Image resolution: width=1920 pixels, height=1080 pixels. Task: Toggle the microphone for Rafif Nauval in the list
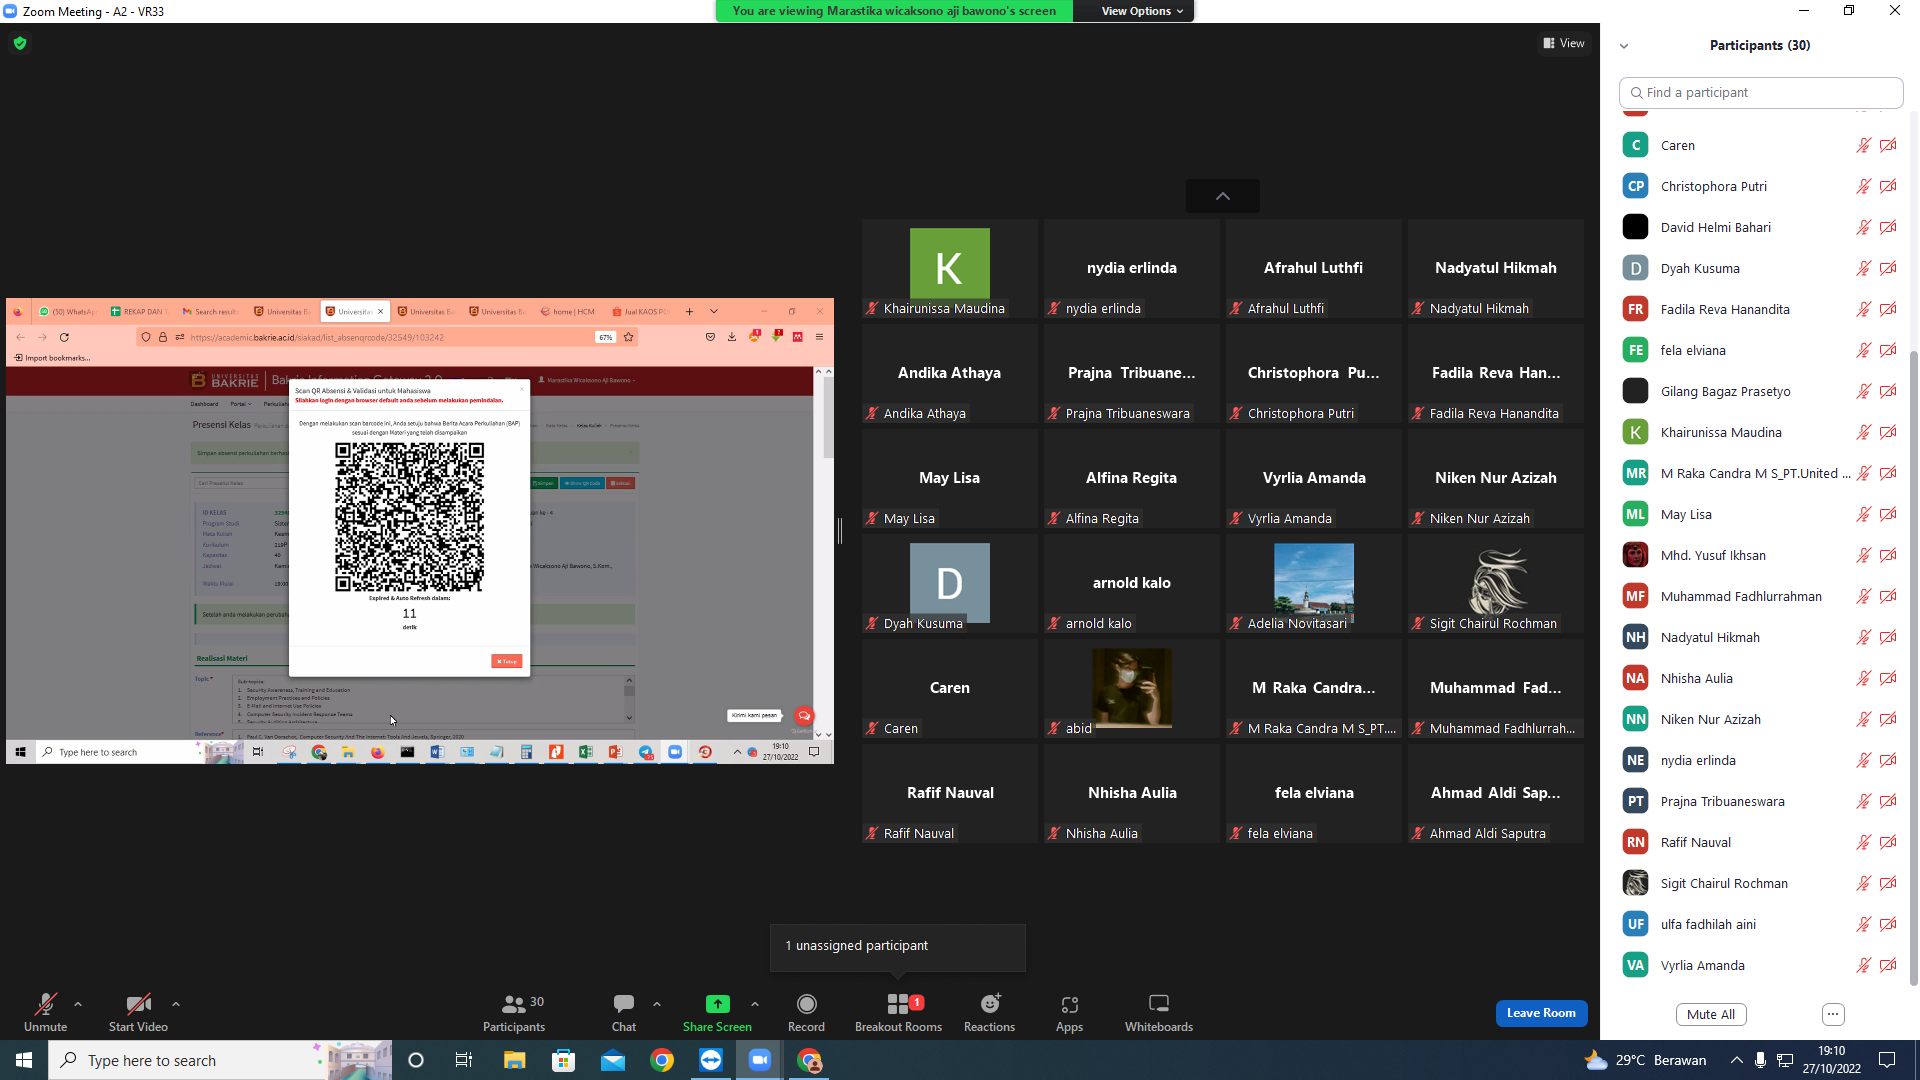coord(1863,842)
